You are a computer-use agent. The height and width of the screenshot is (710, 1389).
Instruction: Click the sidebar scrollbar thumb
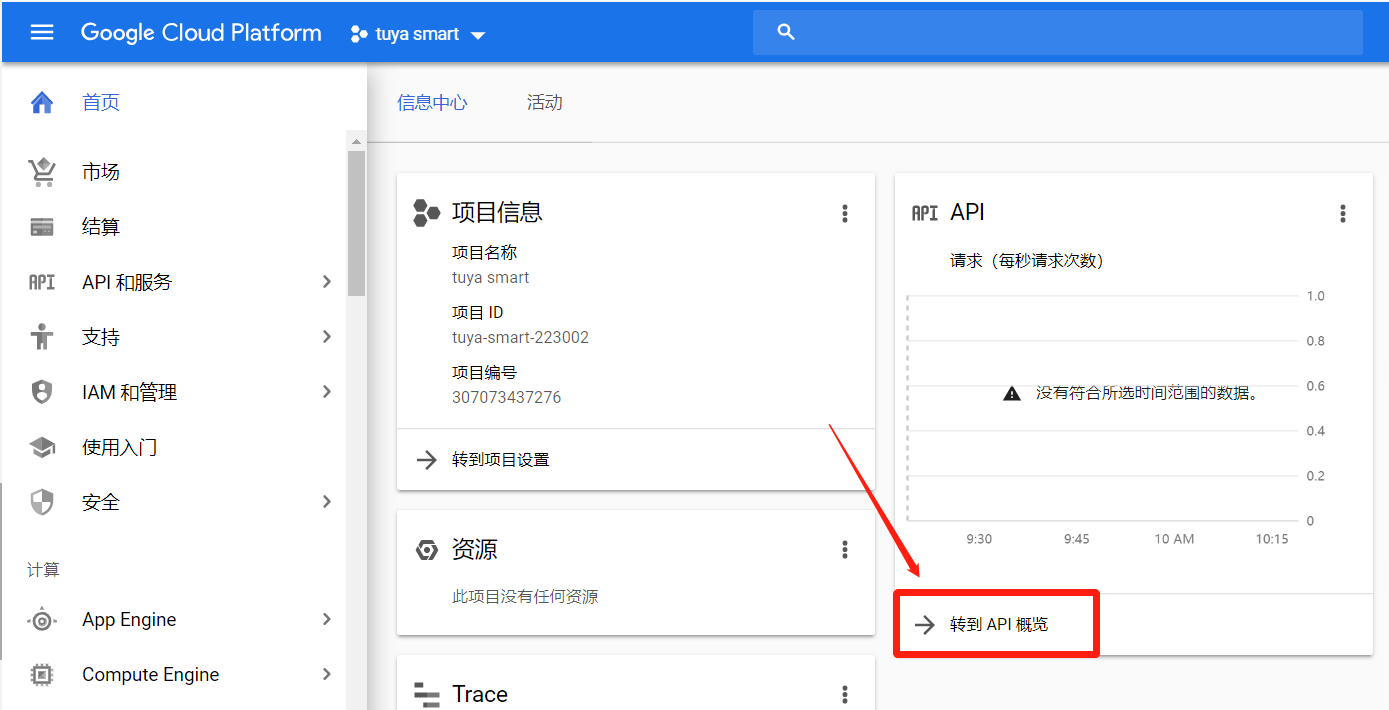356,224
